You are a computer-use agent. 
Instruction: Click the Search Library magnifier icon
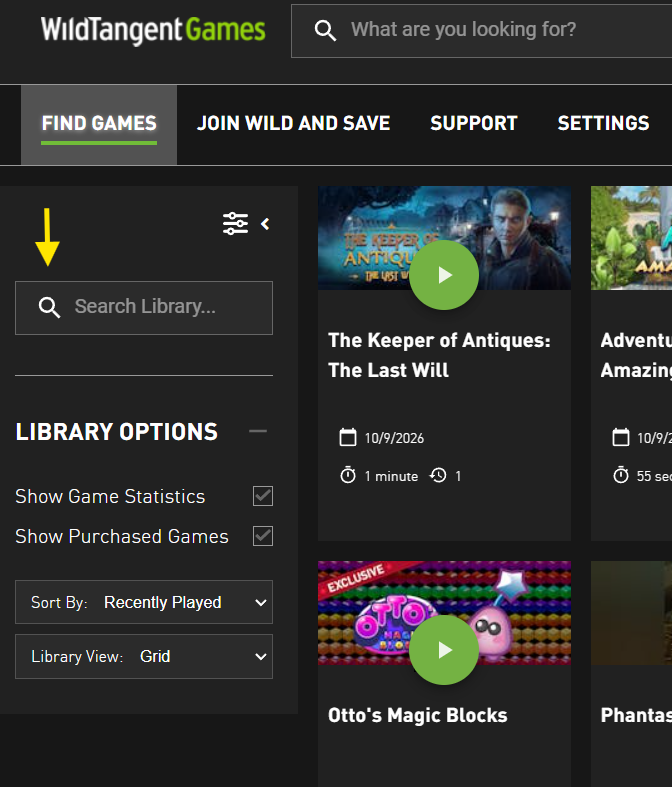point(49,307)
